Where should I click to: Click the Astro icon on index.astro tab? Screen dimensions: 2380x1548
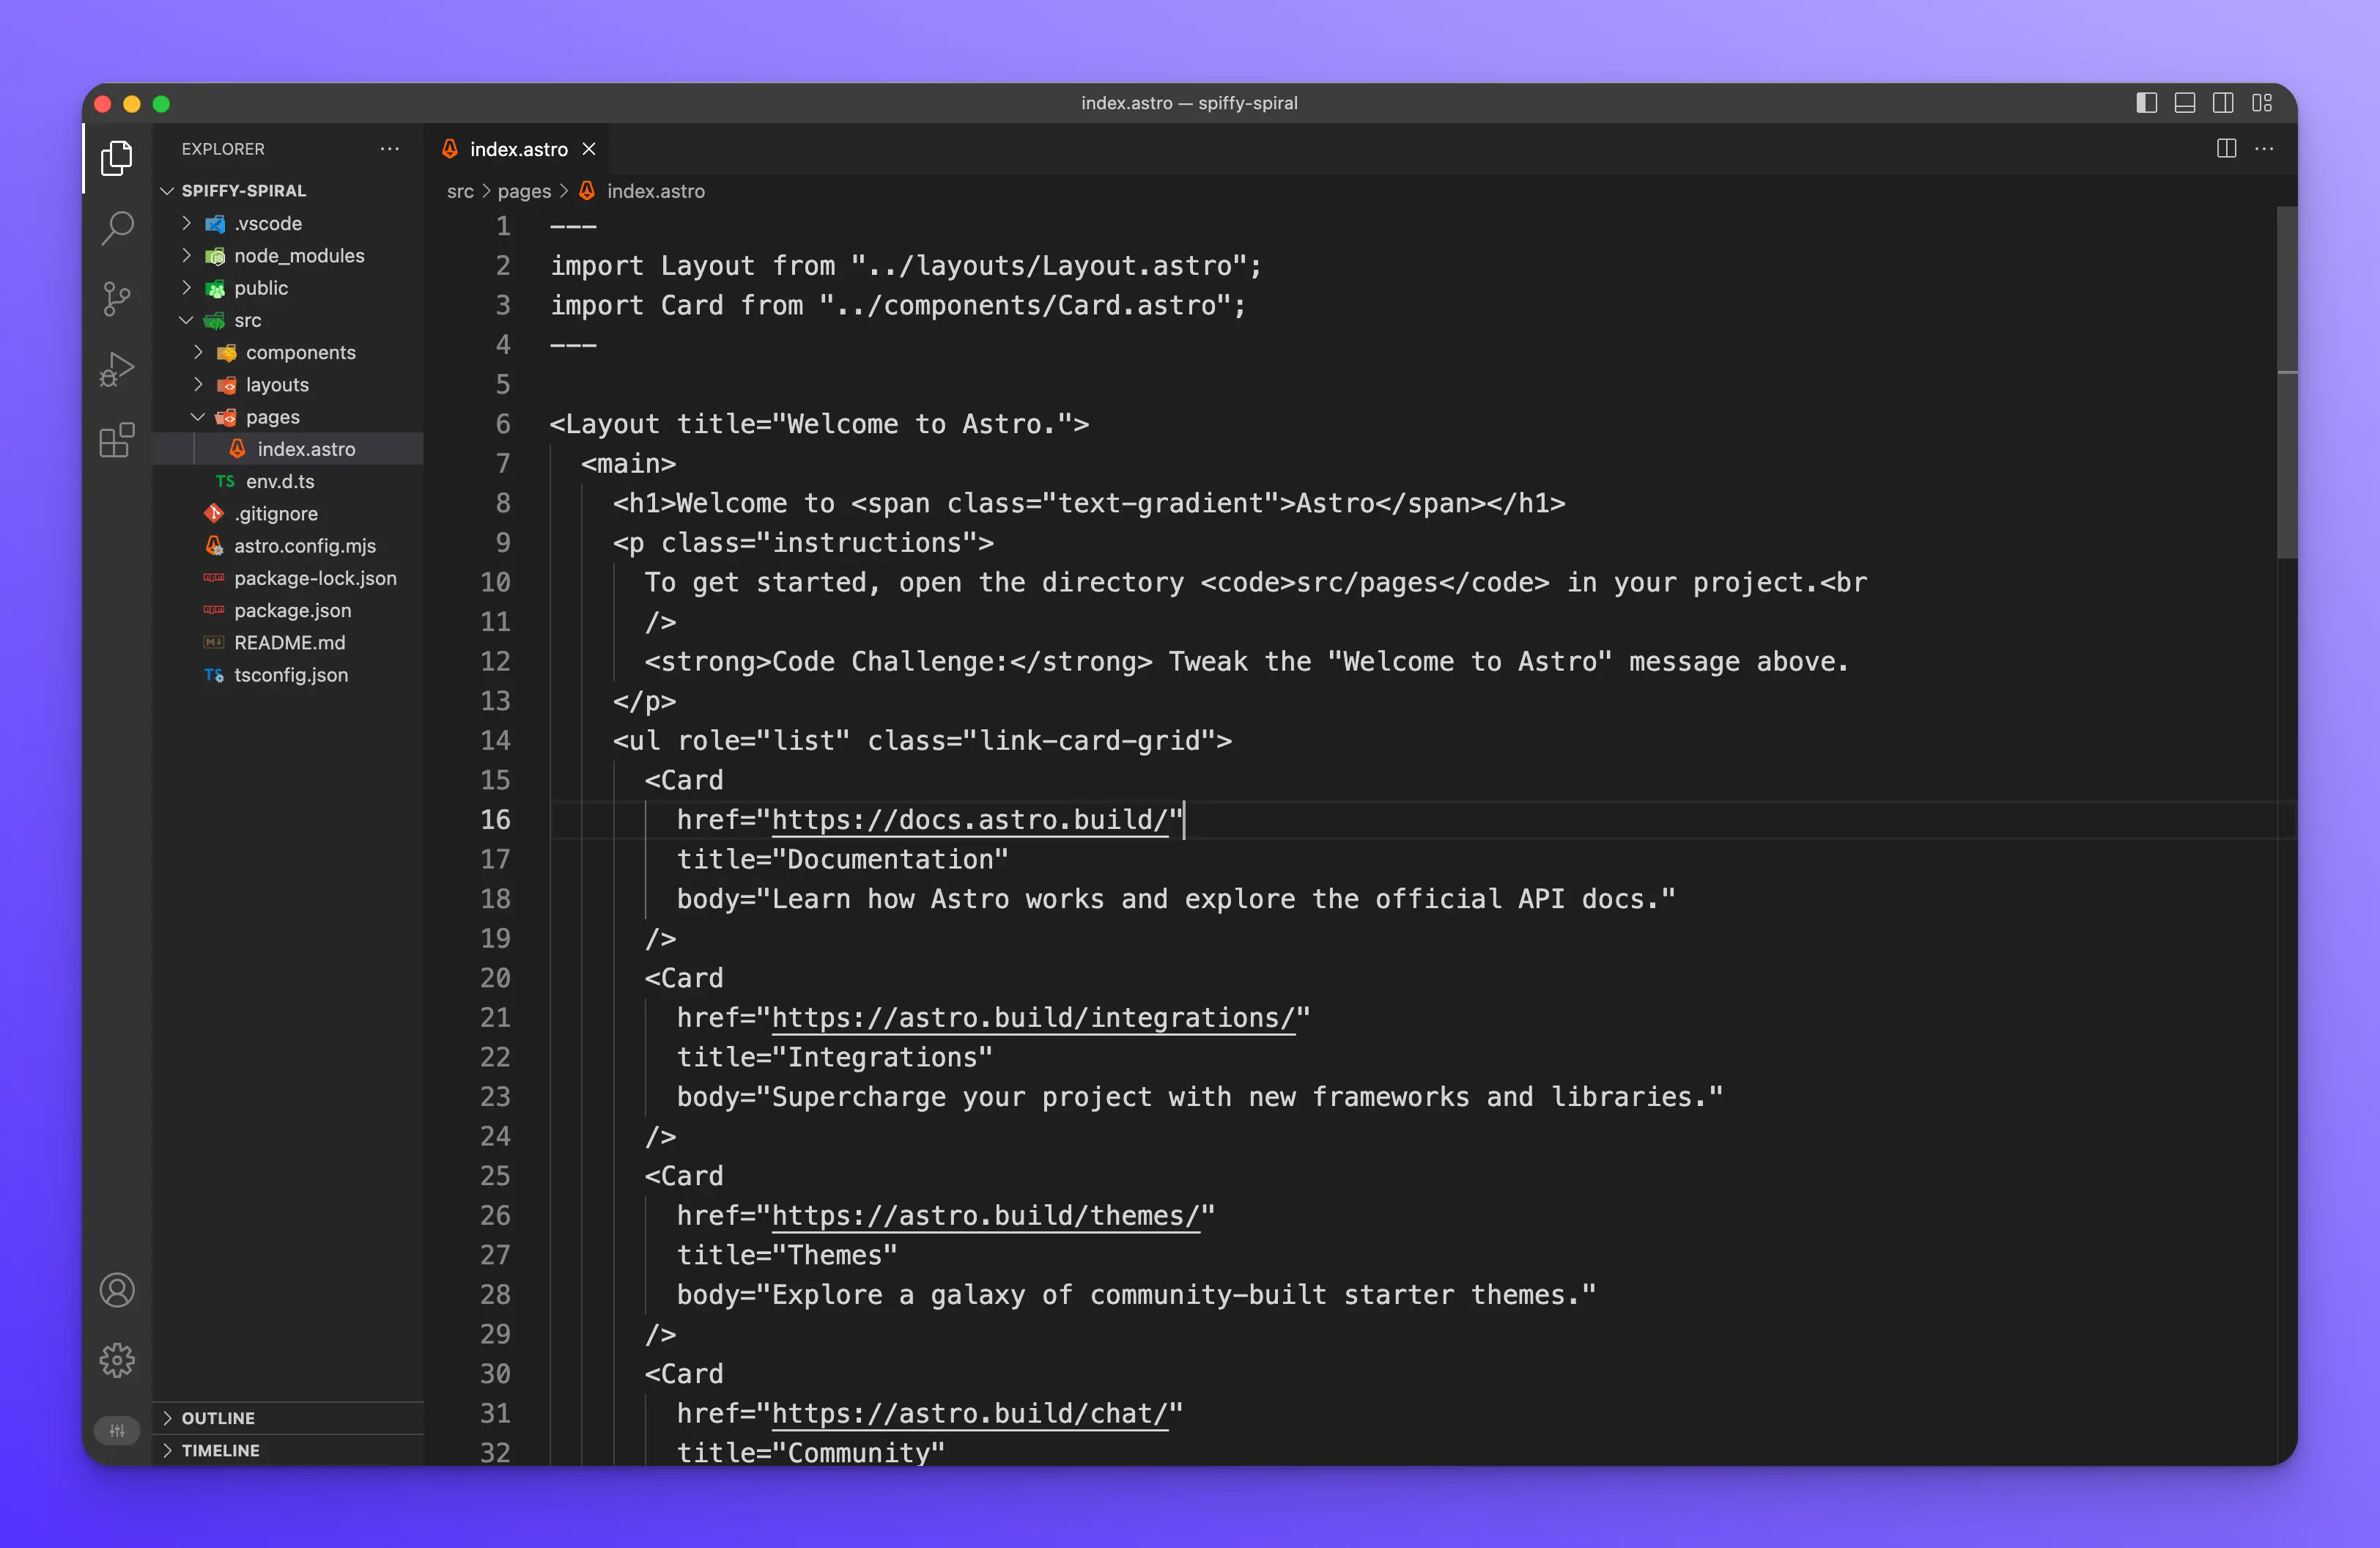pyautogui.click(x=450, y=149)
